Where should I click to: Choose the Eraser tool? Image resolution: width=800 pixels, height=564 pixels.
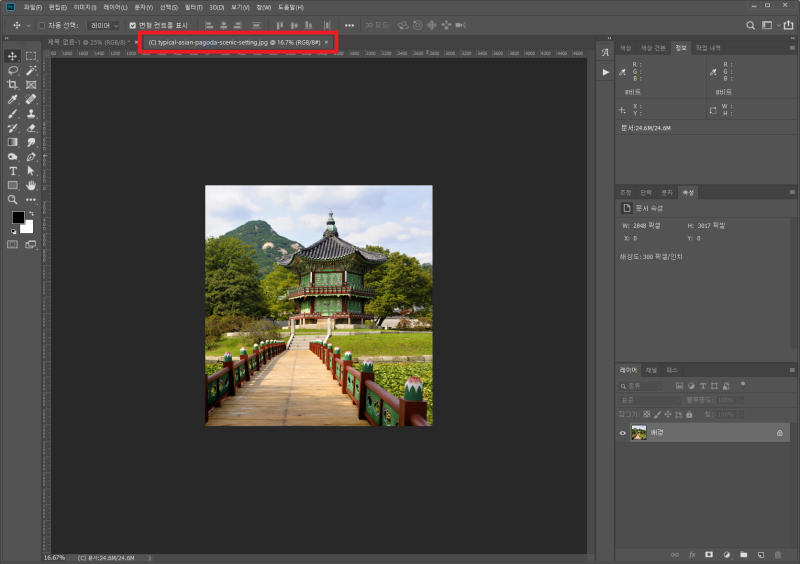tap(31, 128)
